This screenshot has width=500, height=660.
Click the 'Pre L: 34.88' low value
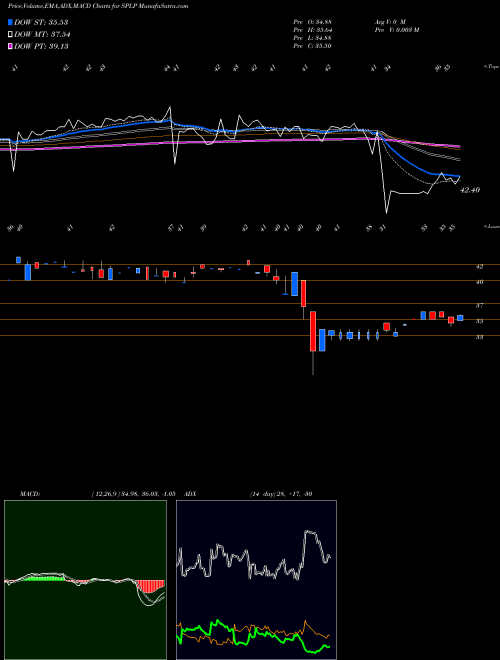pyautogui.click(x=312, y=38)
